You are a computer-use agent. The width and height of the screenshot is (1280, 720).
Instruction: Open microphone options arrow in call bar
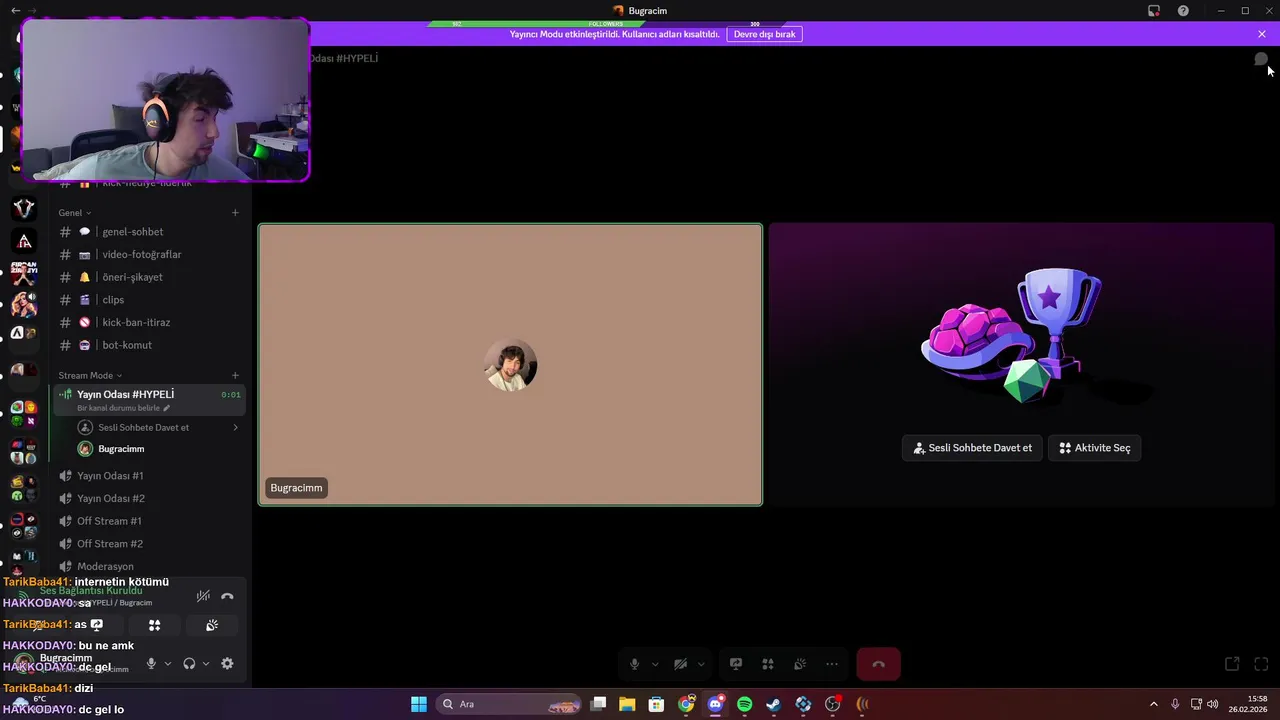click(x=655, y=664)
